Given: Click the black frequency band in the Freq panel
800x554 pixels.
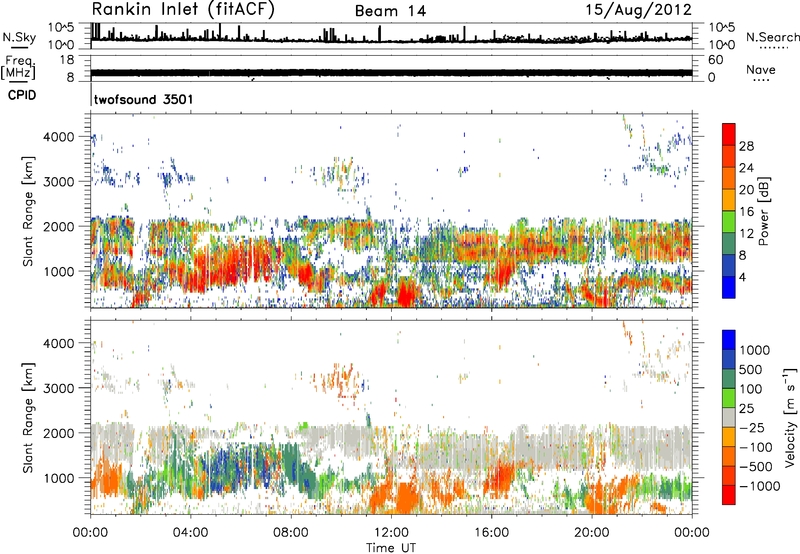Looking at the screenshot, I should 391,73.
